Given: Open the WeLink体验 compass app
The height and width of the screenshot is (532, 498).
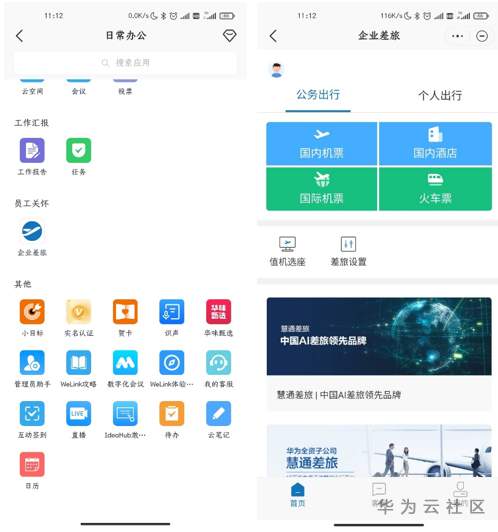Looking at the screenshot, I should (x=172, y=363).
